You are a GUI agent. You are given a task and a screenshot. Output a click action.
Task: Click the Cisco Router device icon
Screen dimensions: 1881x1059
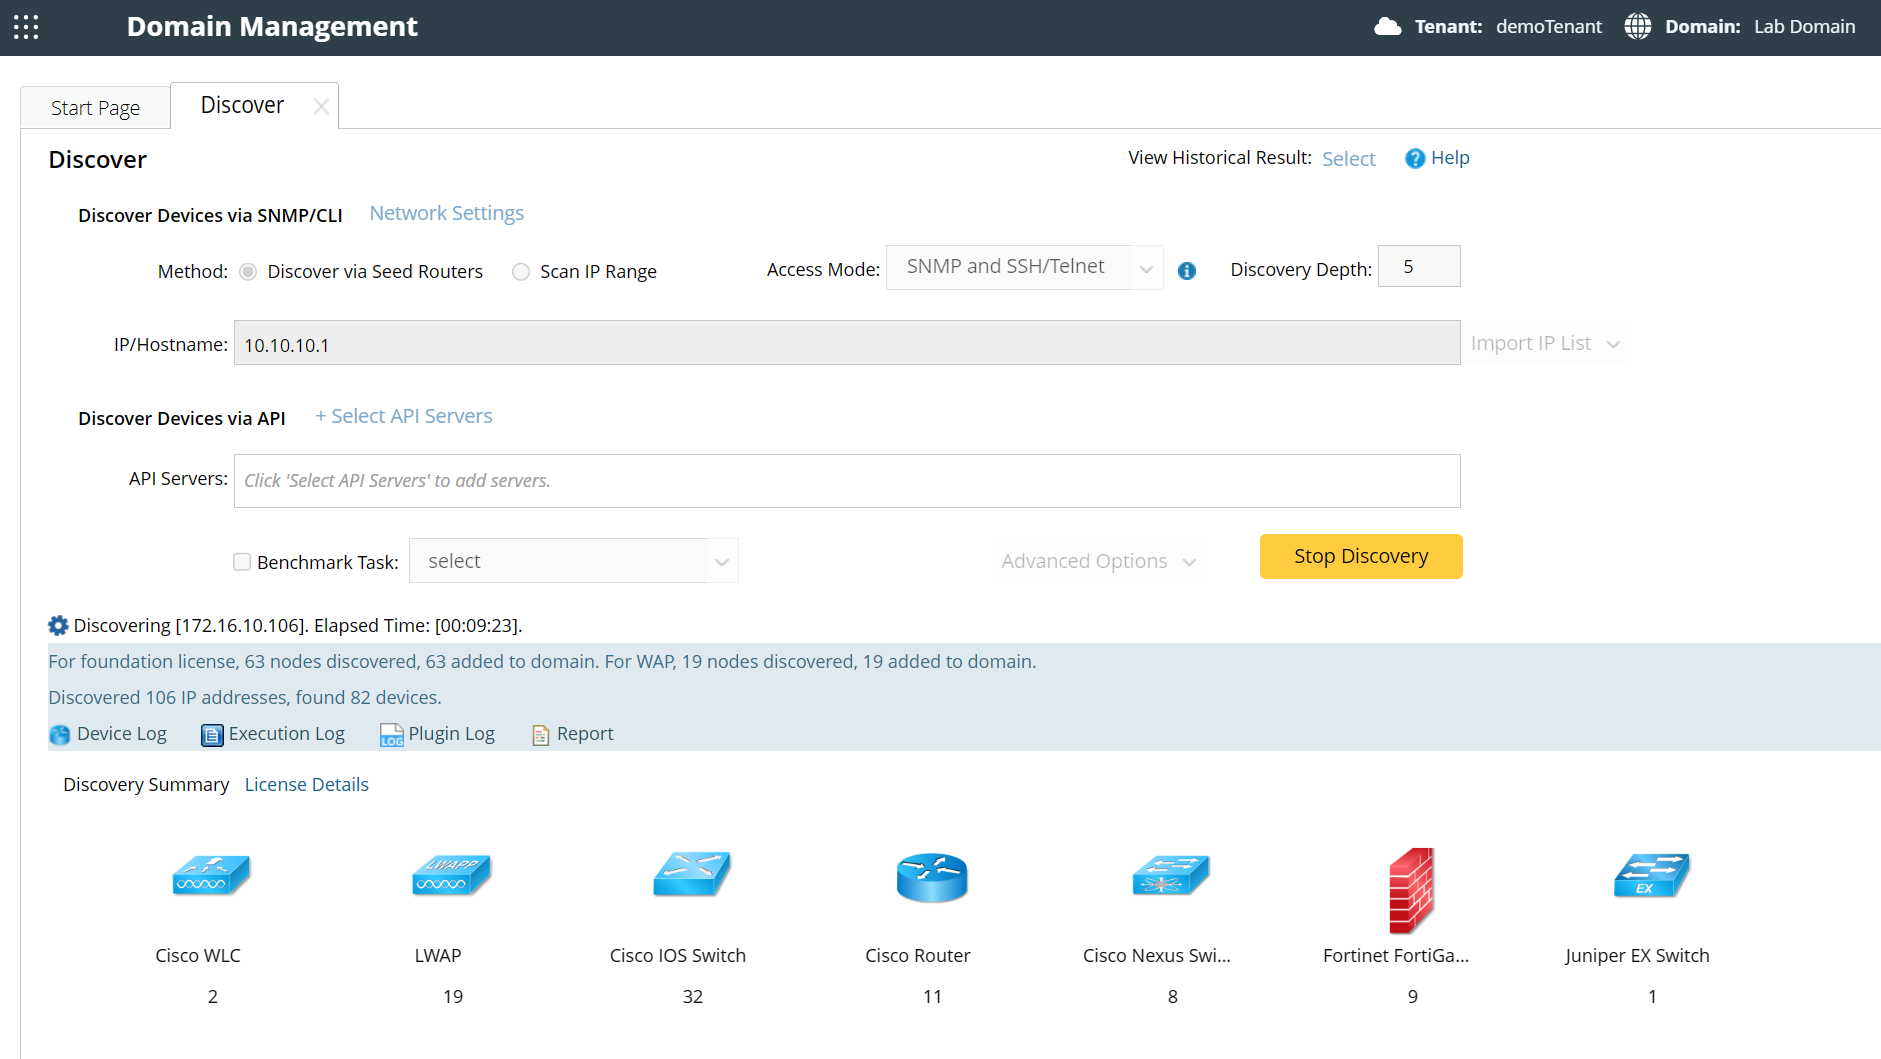point(931,877)
